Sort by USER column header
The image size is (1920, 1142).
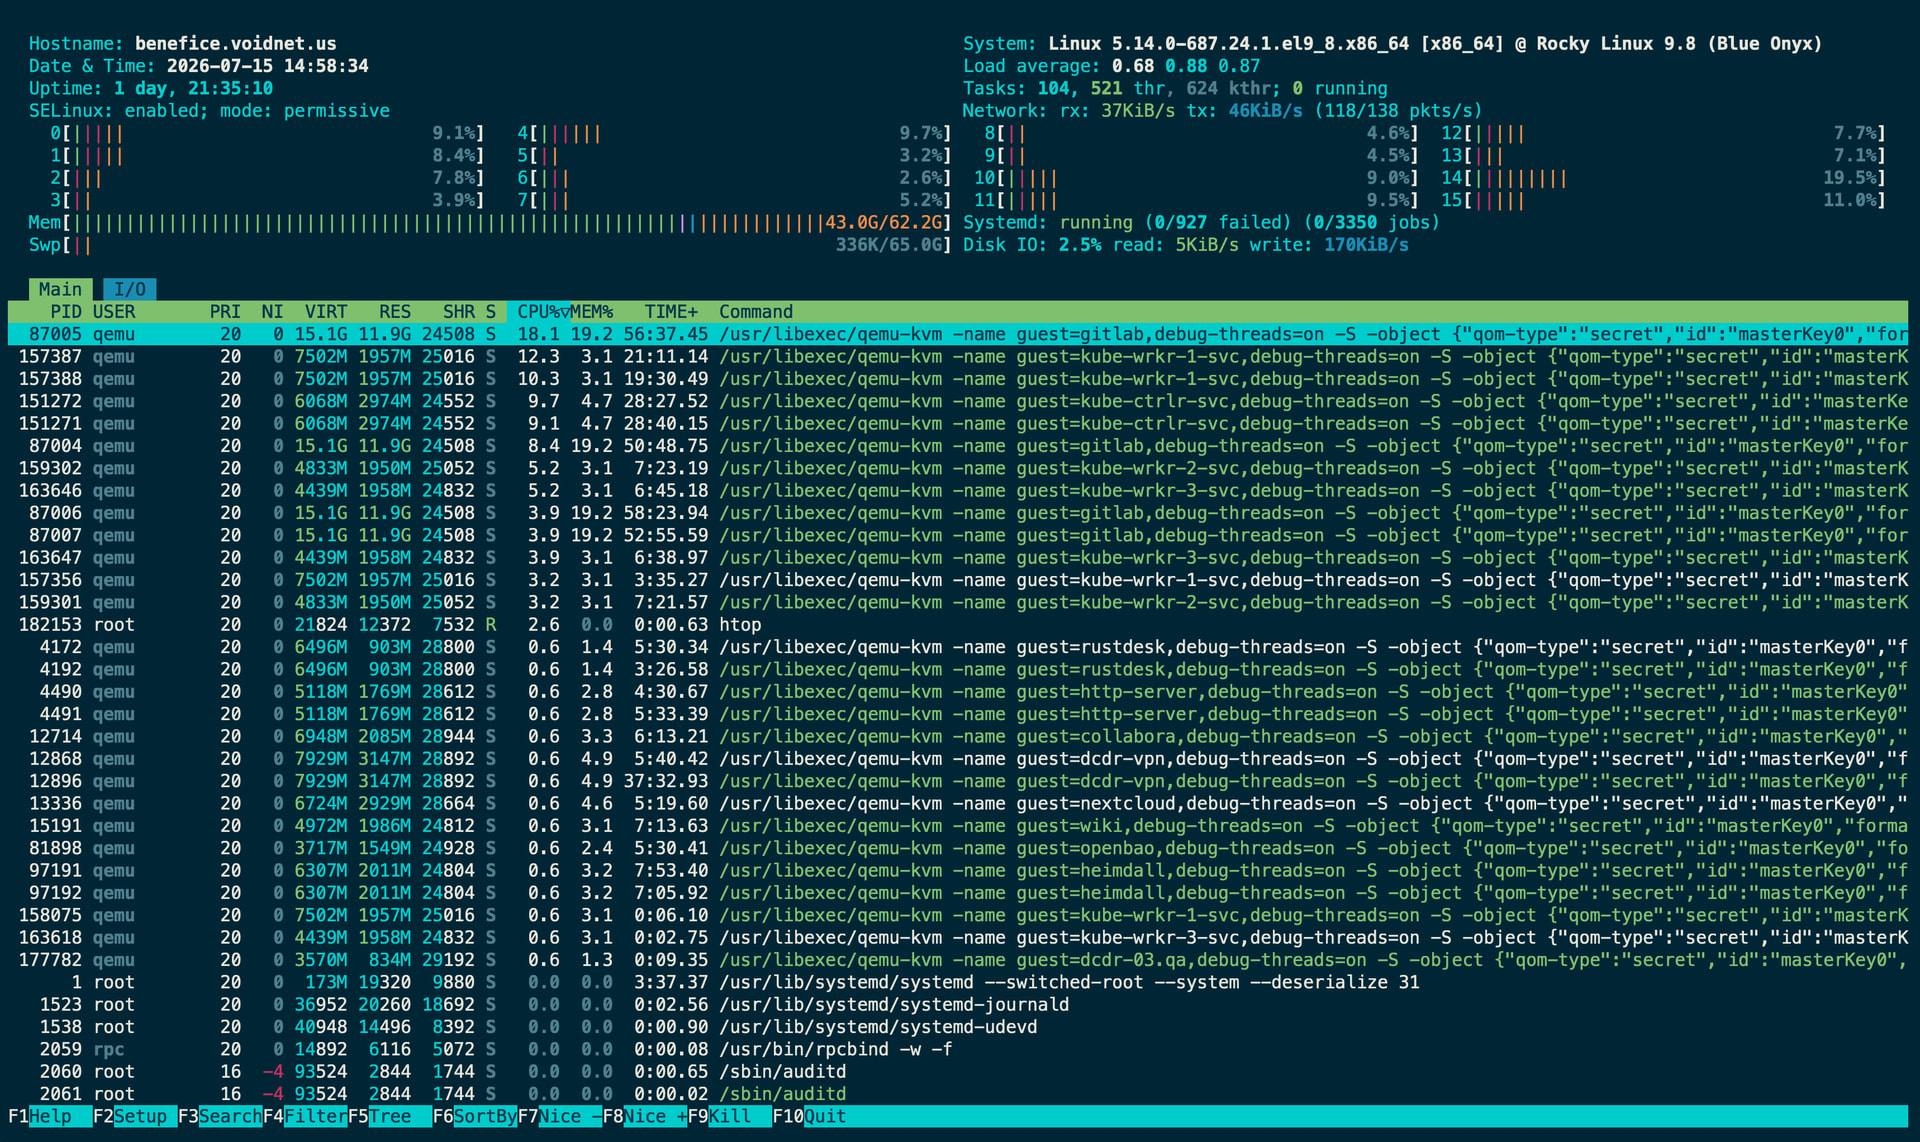pos(114,312)
